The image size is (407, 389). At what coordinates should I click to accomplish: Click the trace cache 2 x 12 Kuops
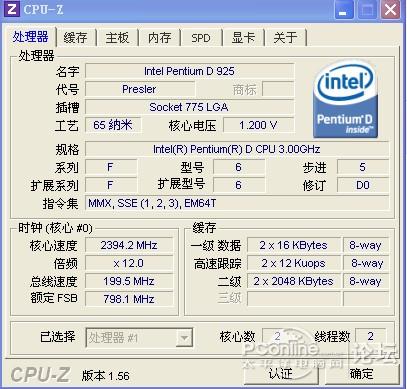294,263
